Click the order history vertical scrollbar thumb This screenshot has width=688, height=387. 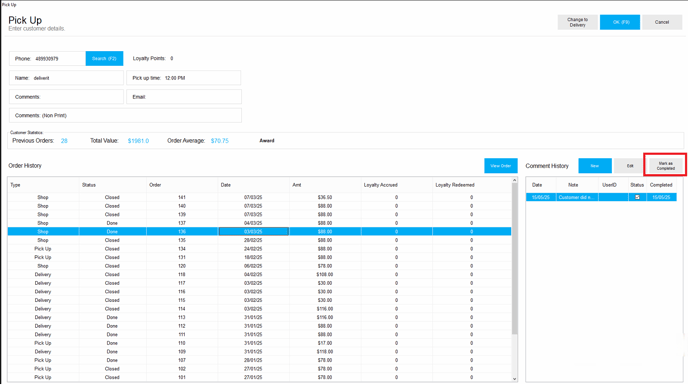coord(514,259)
